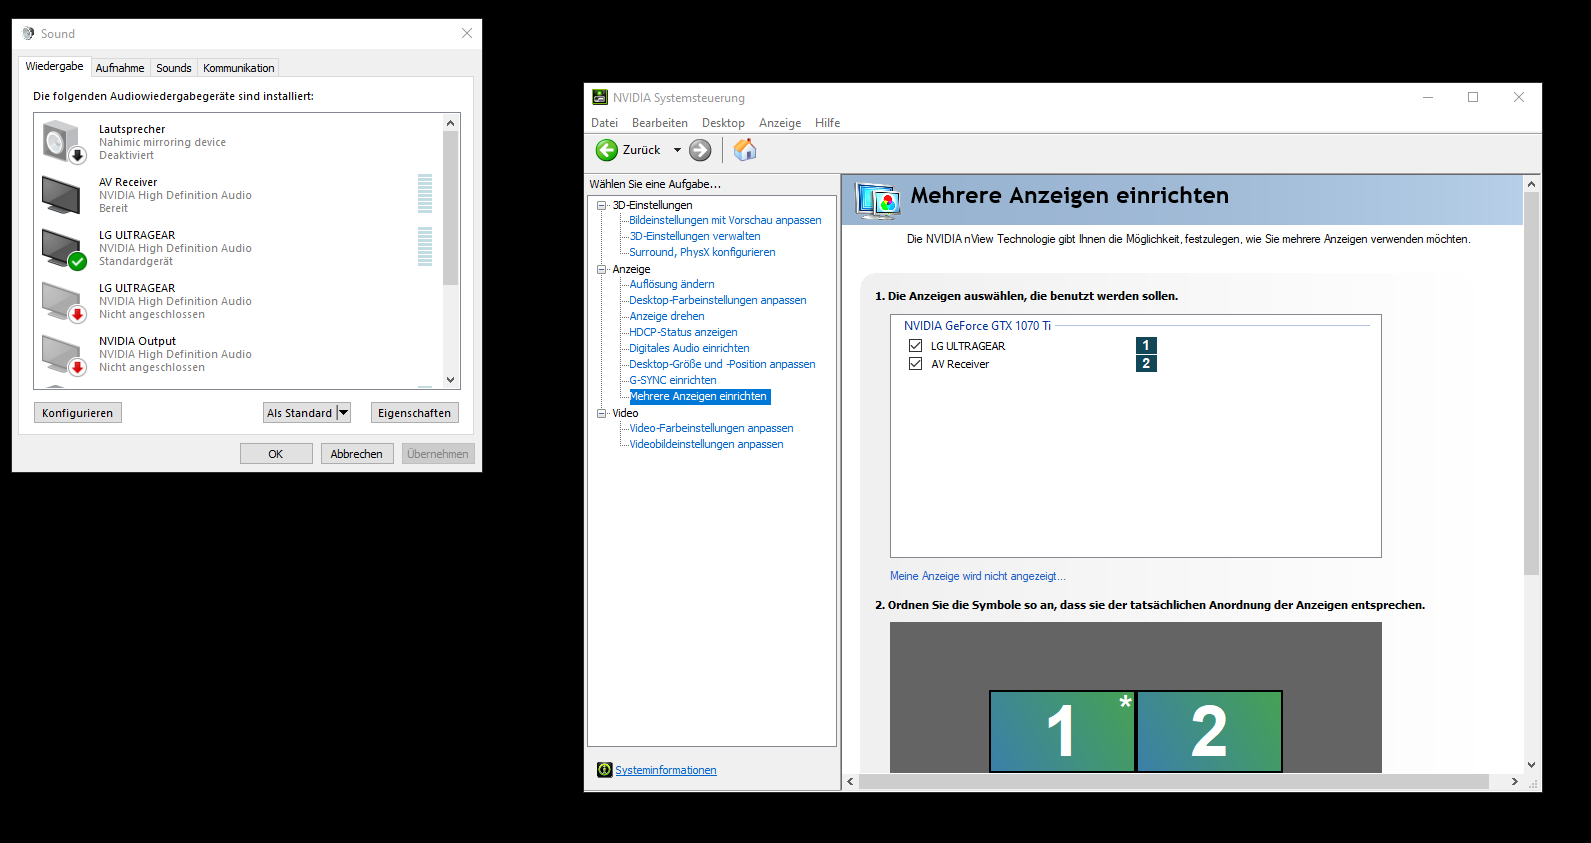Uncheck the AV Receiver display checkbox
This screenshot has width=1591, height=843.
click(x=915, y=363)
